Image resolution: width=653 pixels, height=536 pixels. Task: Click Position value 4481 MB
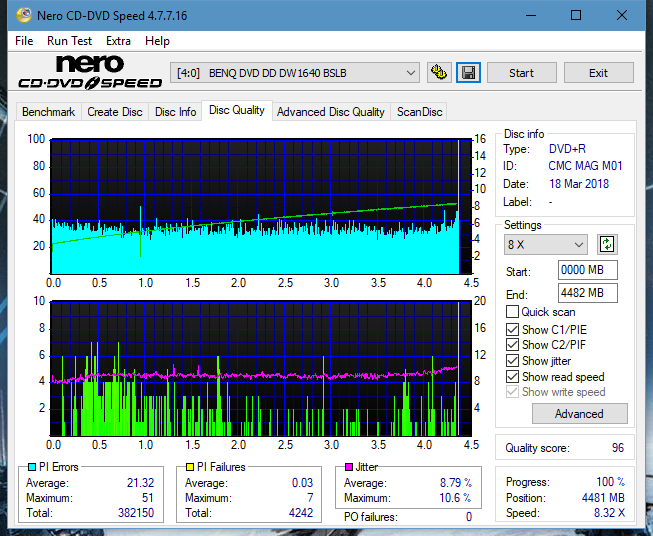point(603,497)
